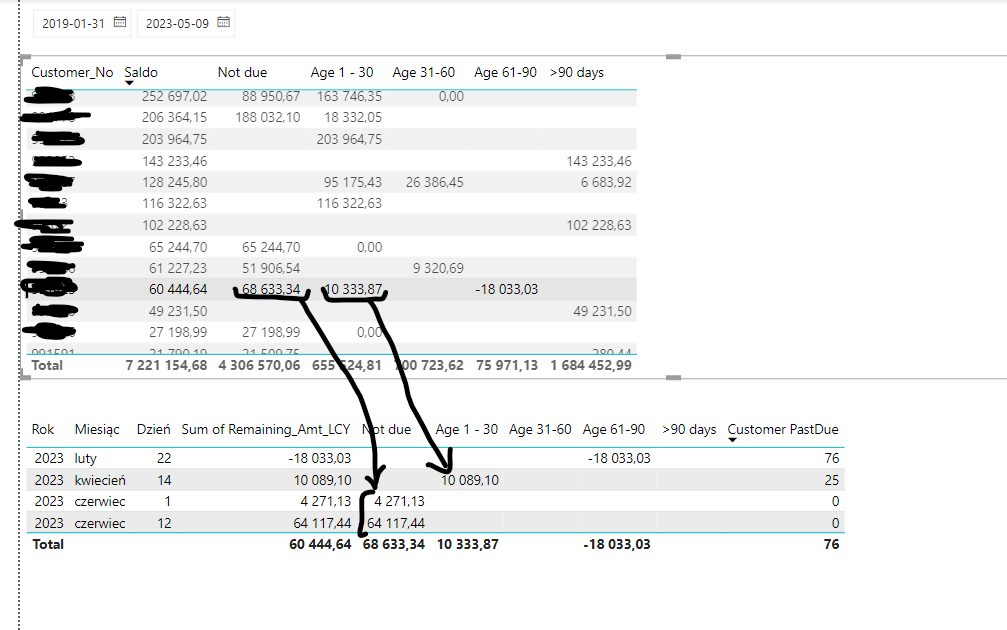This screenshot has width=1007, height=630.
Task: Select lower total Not due 68 633,34
Action: 394,545
